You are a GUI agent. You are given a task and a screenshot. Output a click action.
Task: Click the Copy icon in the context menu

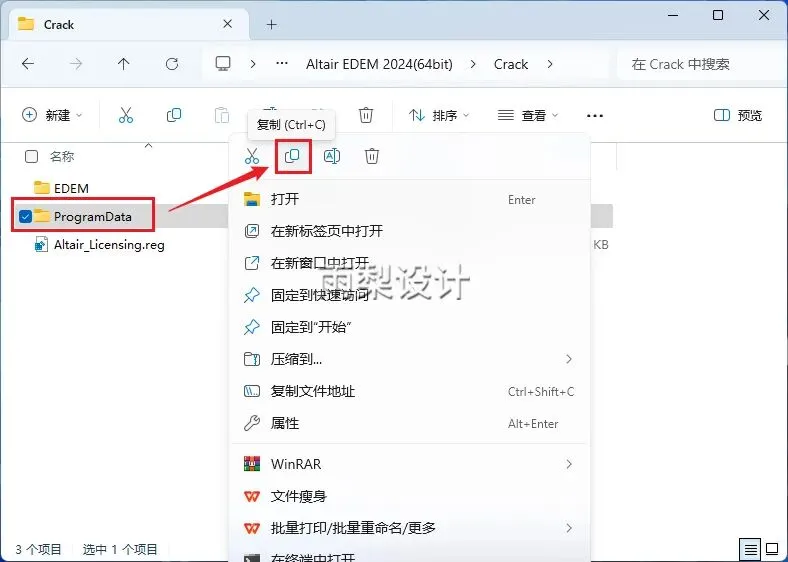pos(292,156)
